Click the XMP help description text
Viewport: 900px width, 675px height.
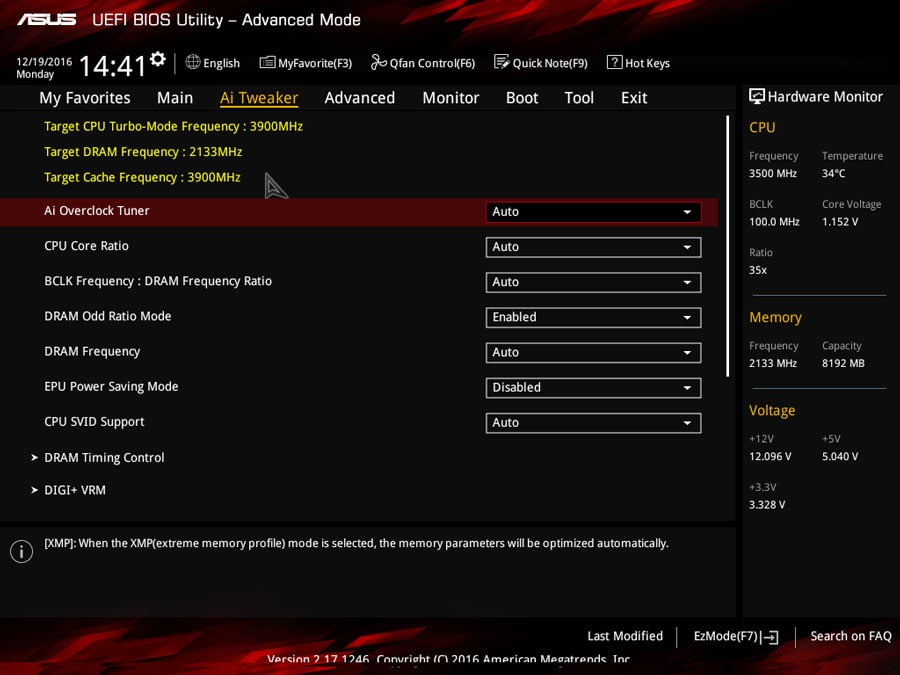[x=356, y=543]
